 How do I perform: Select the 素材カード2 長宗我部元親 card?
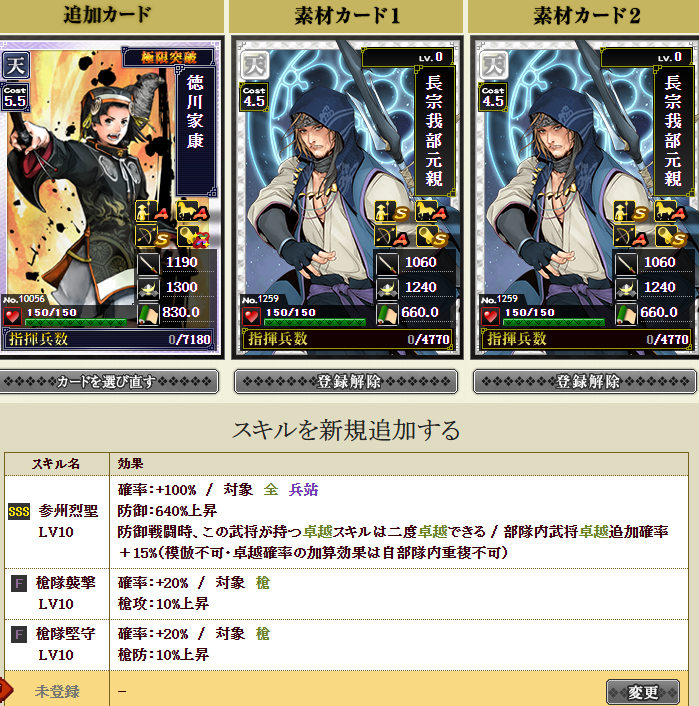(585, 197)
